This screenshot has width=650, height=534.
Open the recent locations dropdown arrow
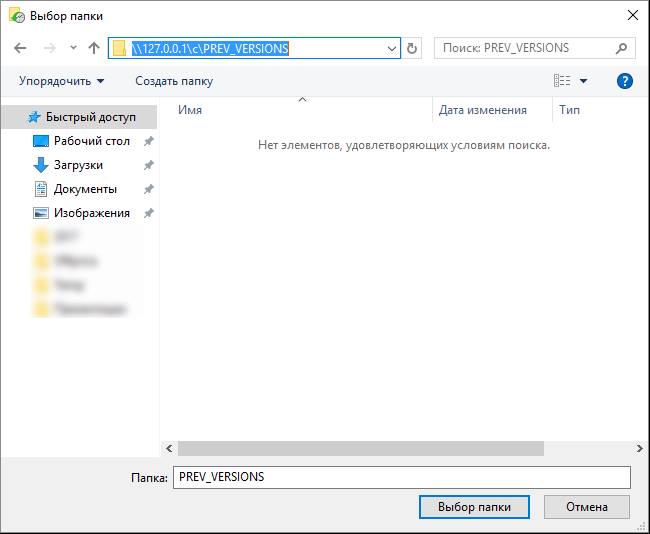(x=73, y=48)
